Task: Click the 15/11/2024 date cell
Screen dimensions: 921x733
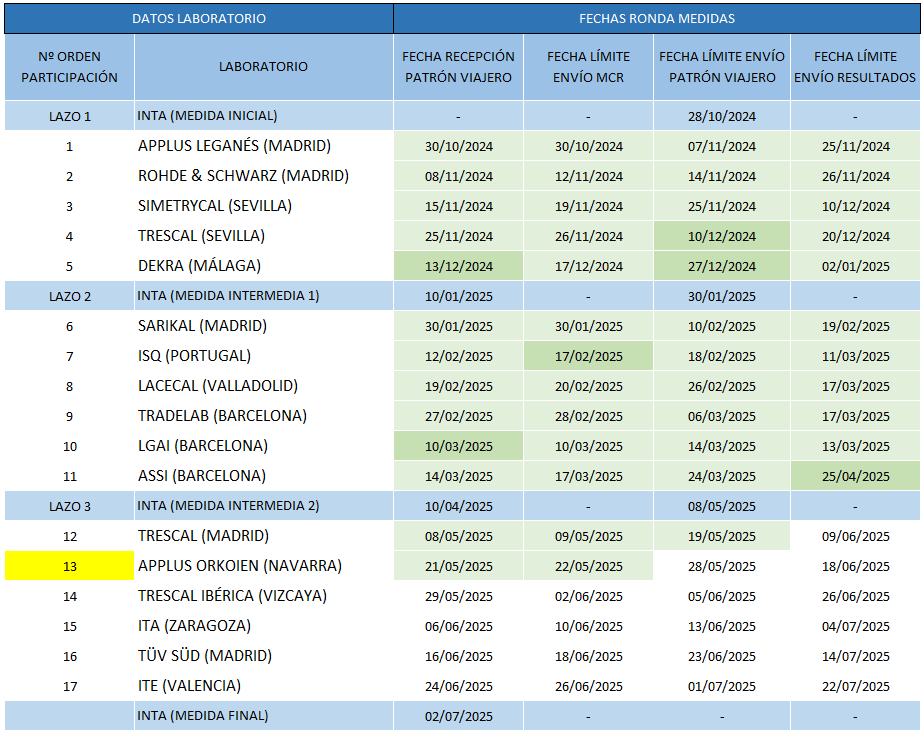Action: (458, 206)
